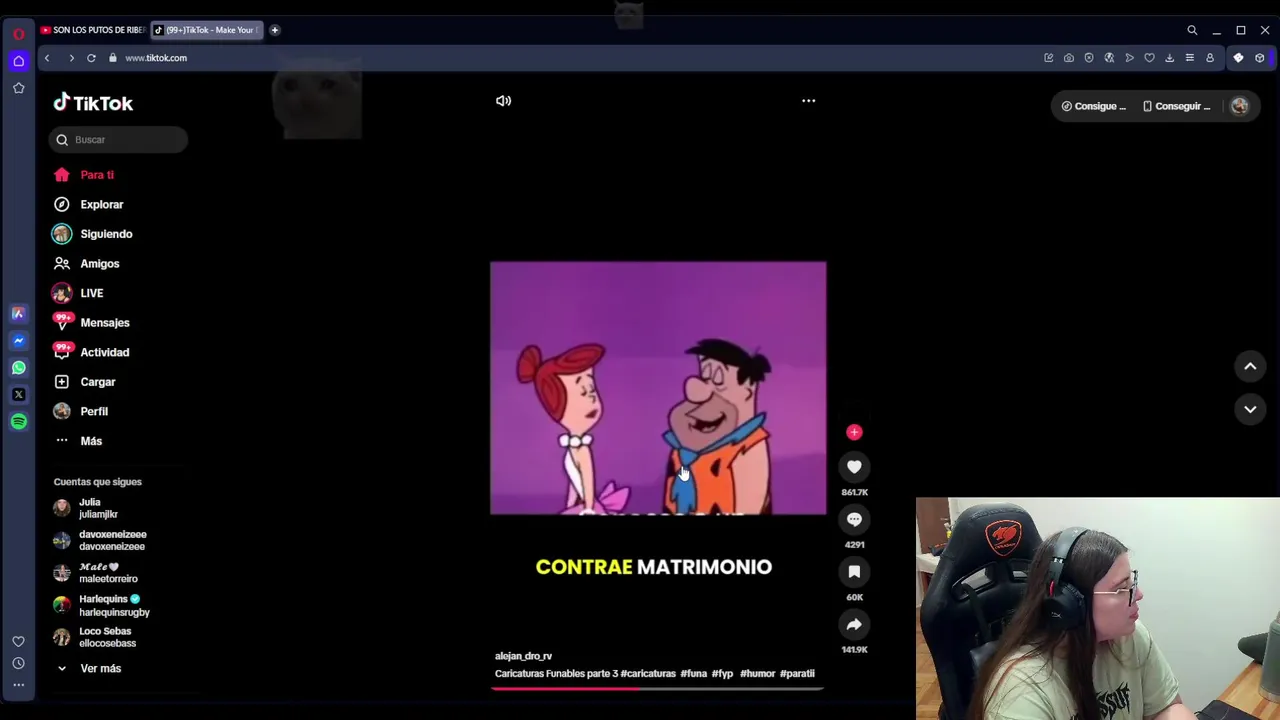Image resolution: width=1280 pixels, height=720 pixels.
Task: Switch to the YouTube SON LOS PUTOS tab
Action: click(x=92, y=30)
